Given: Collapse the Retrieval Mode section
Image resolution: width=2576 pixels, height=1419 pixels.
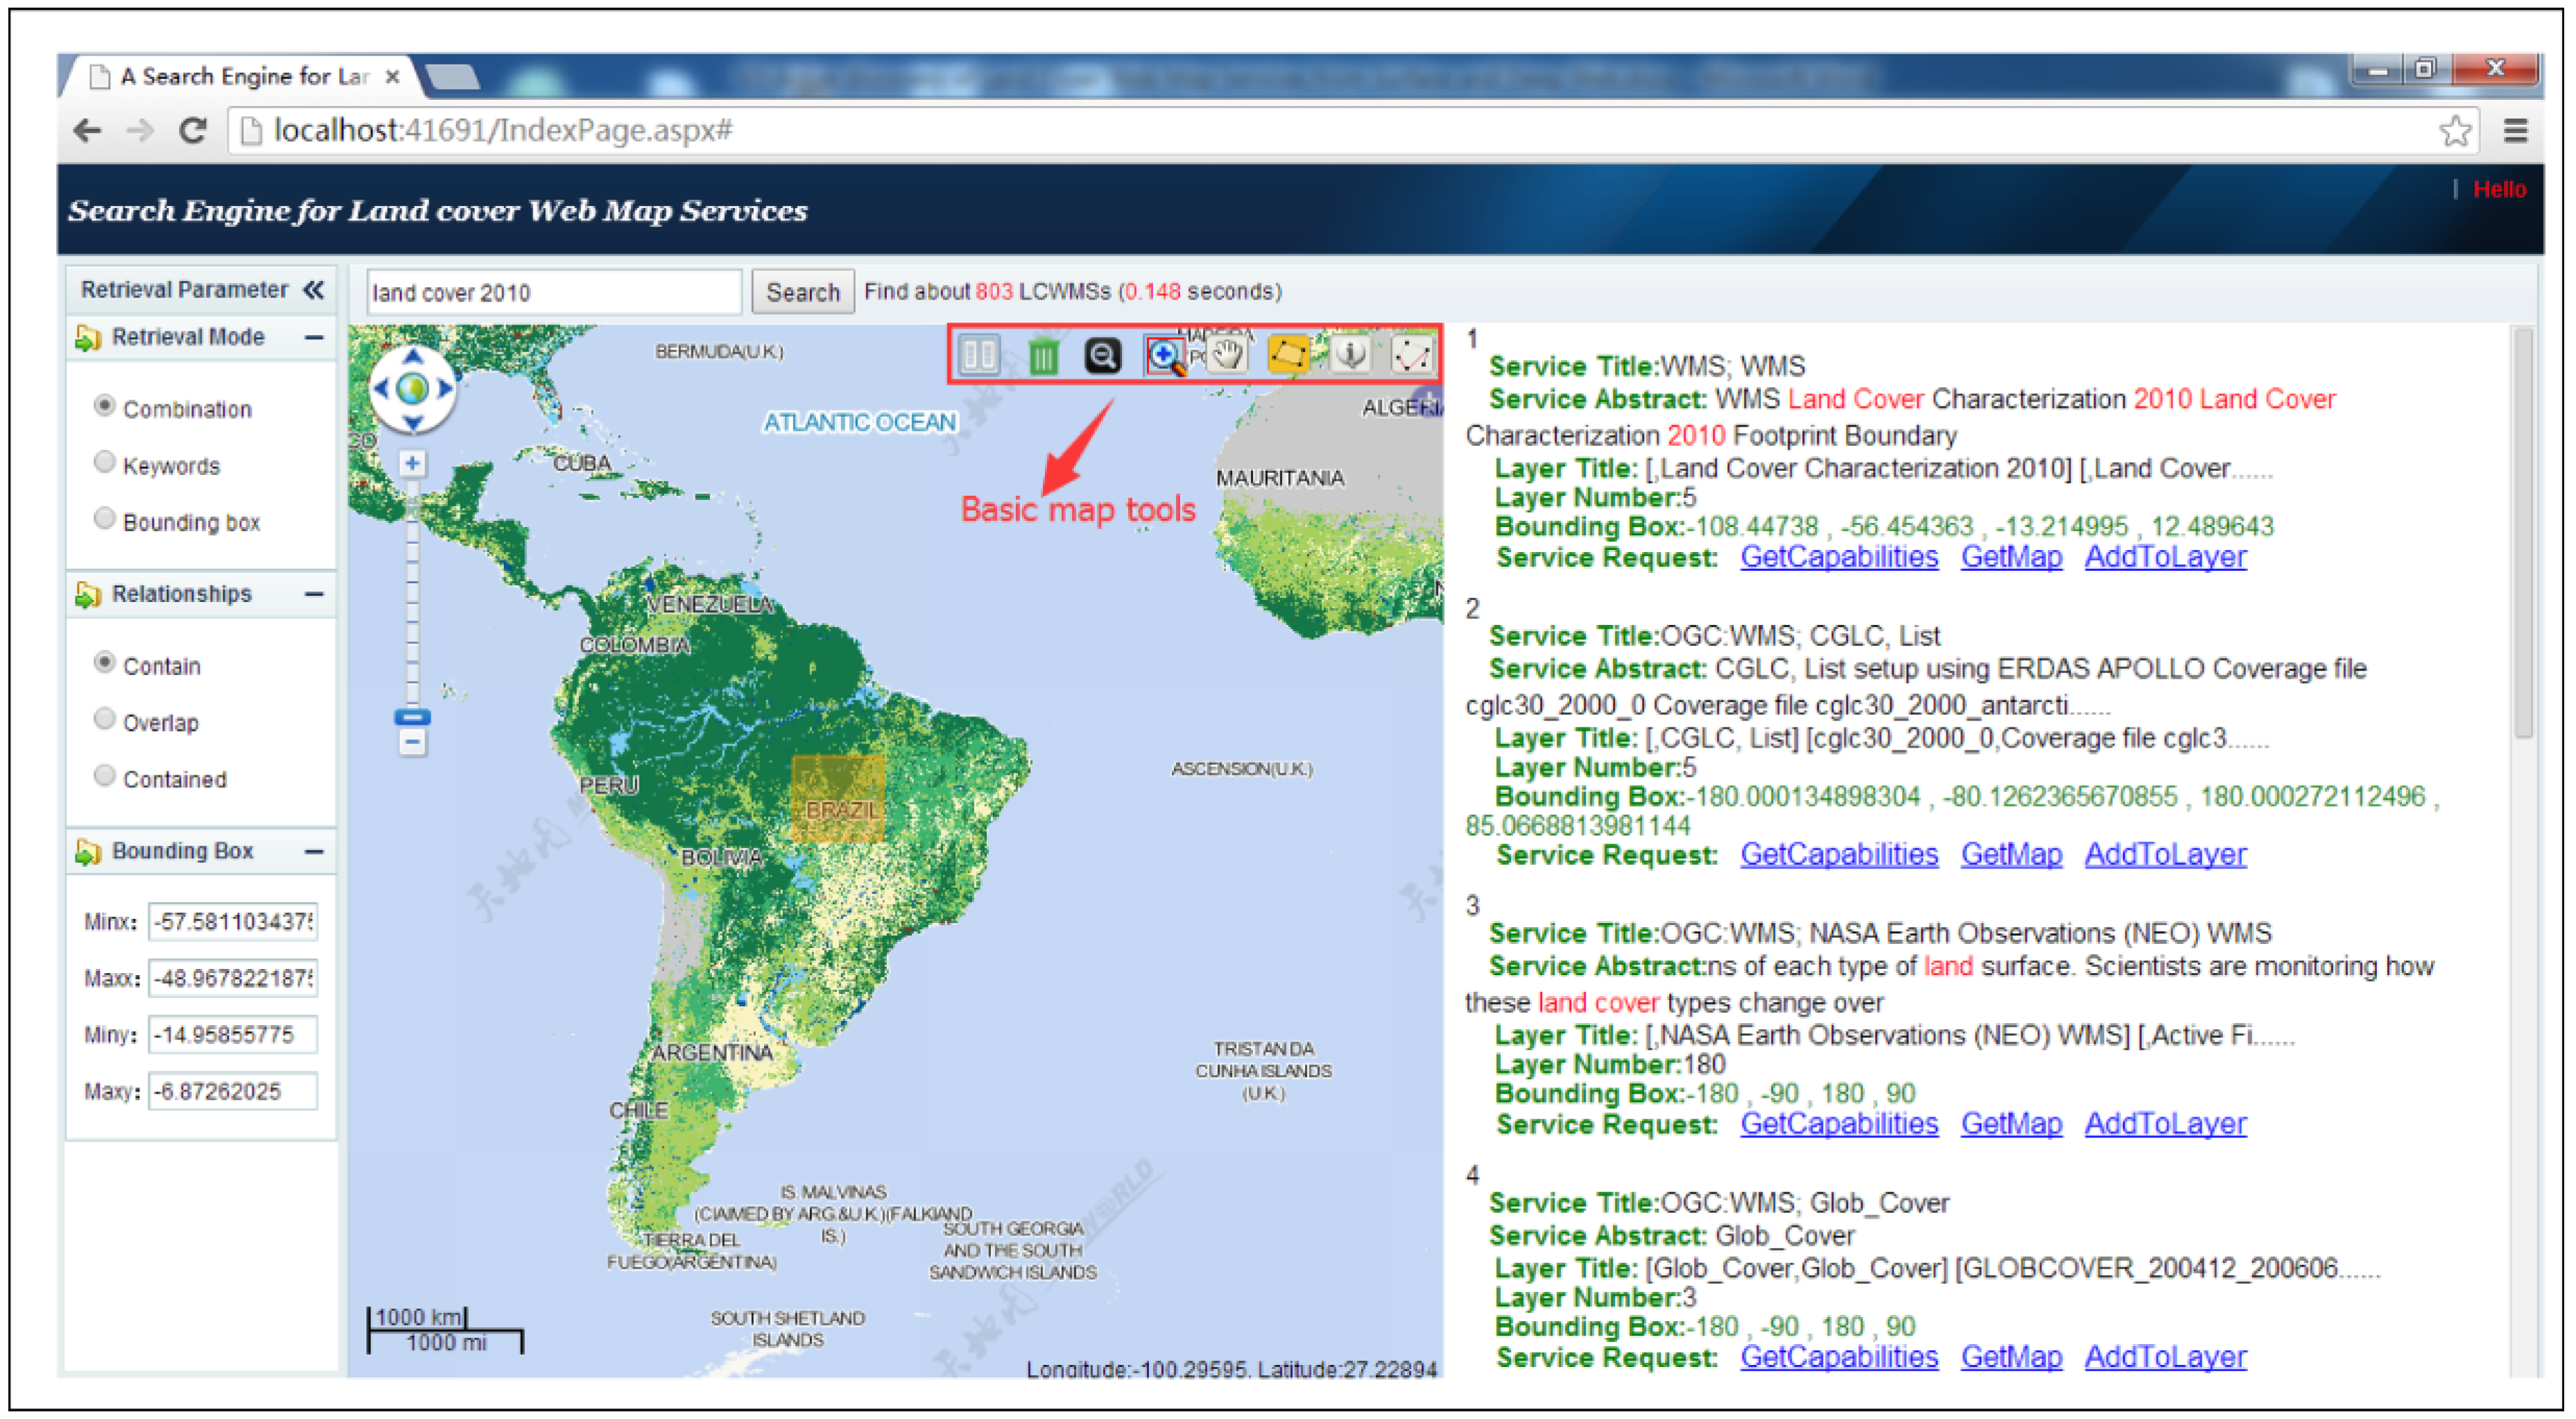Looking at the screenshot, I should pos(314,338).
